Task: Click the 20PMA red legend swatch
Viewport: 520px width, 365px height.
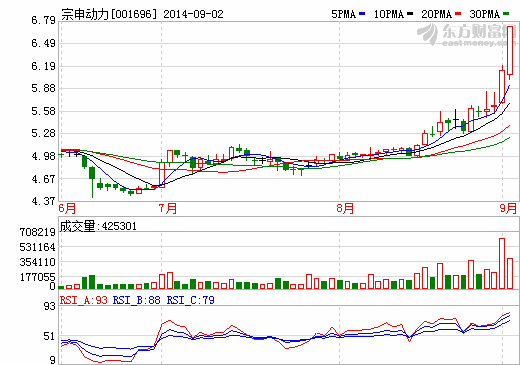Action: 458,14
